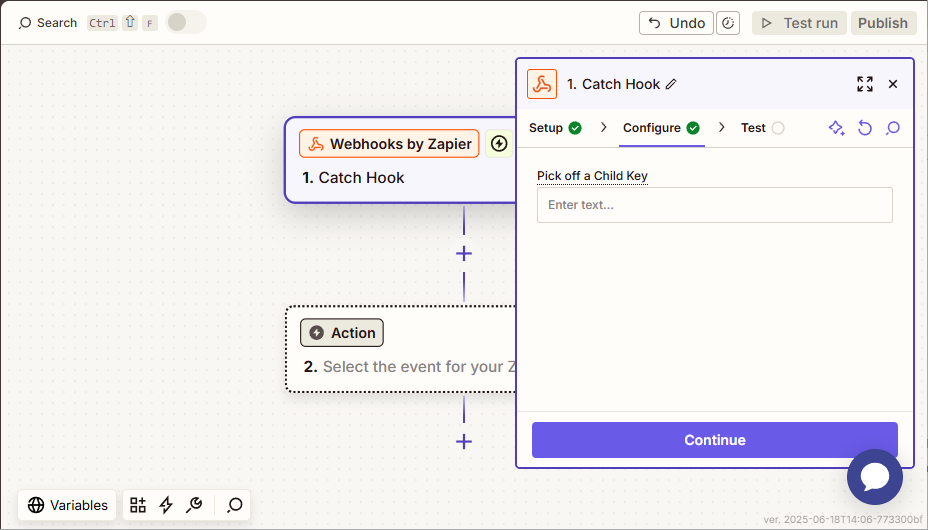928x530 pixels.
Task: Add a step below Catch Hook
Action: (464, 254)
